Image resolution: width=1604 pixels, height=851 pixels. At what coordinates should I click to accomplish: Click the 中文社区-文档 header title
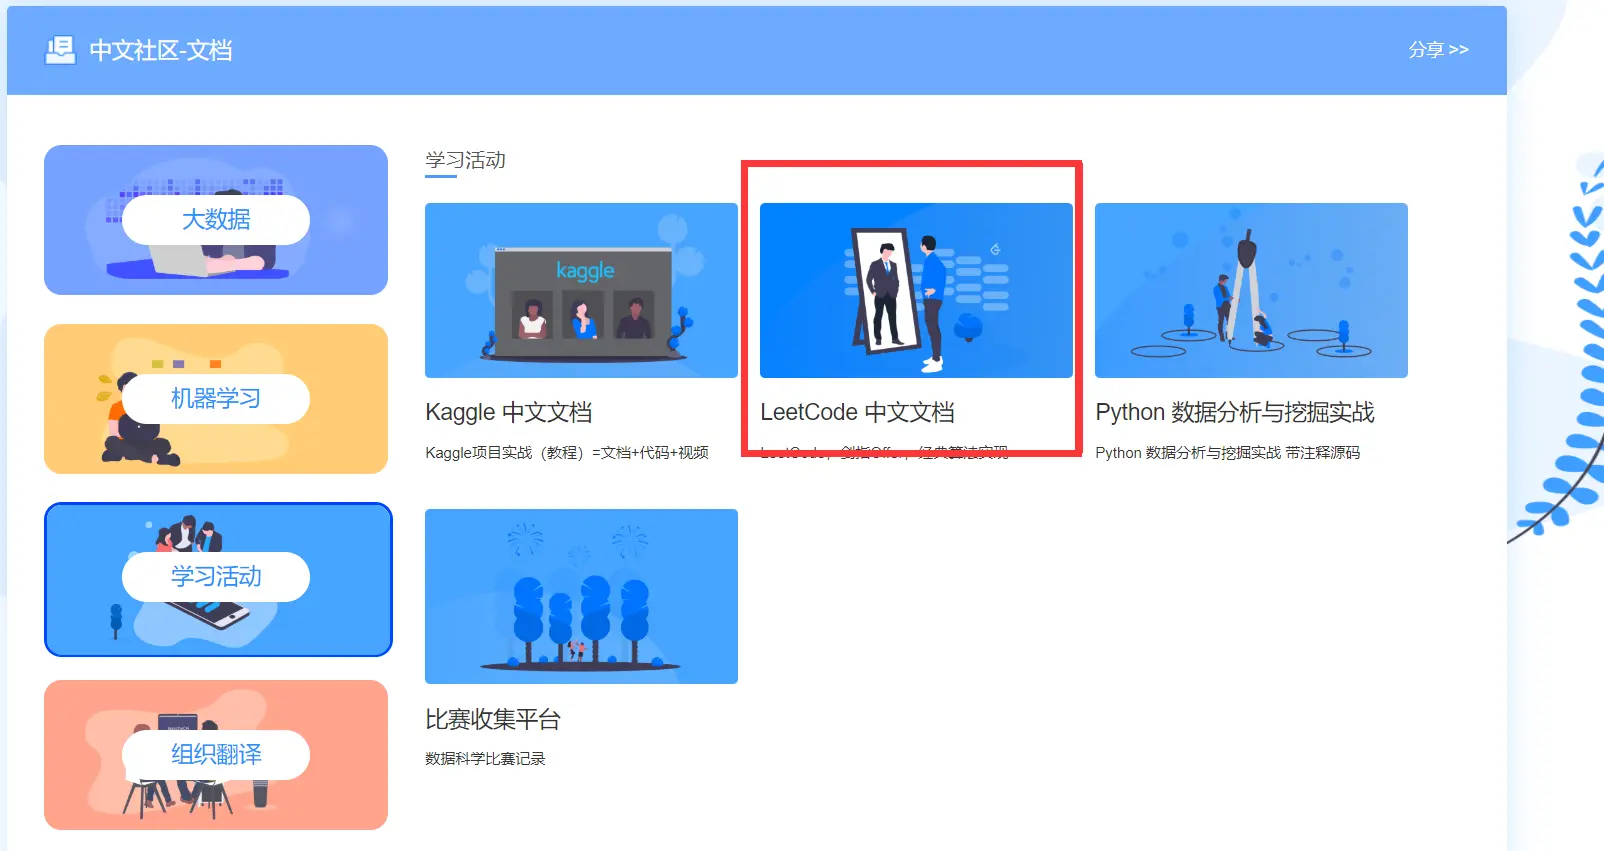point(161,50)
